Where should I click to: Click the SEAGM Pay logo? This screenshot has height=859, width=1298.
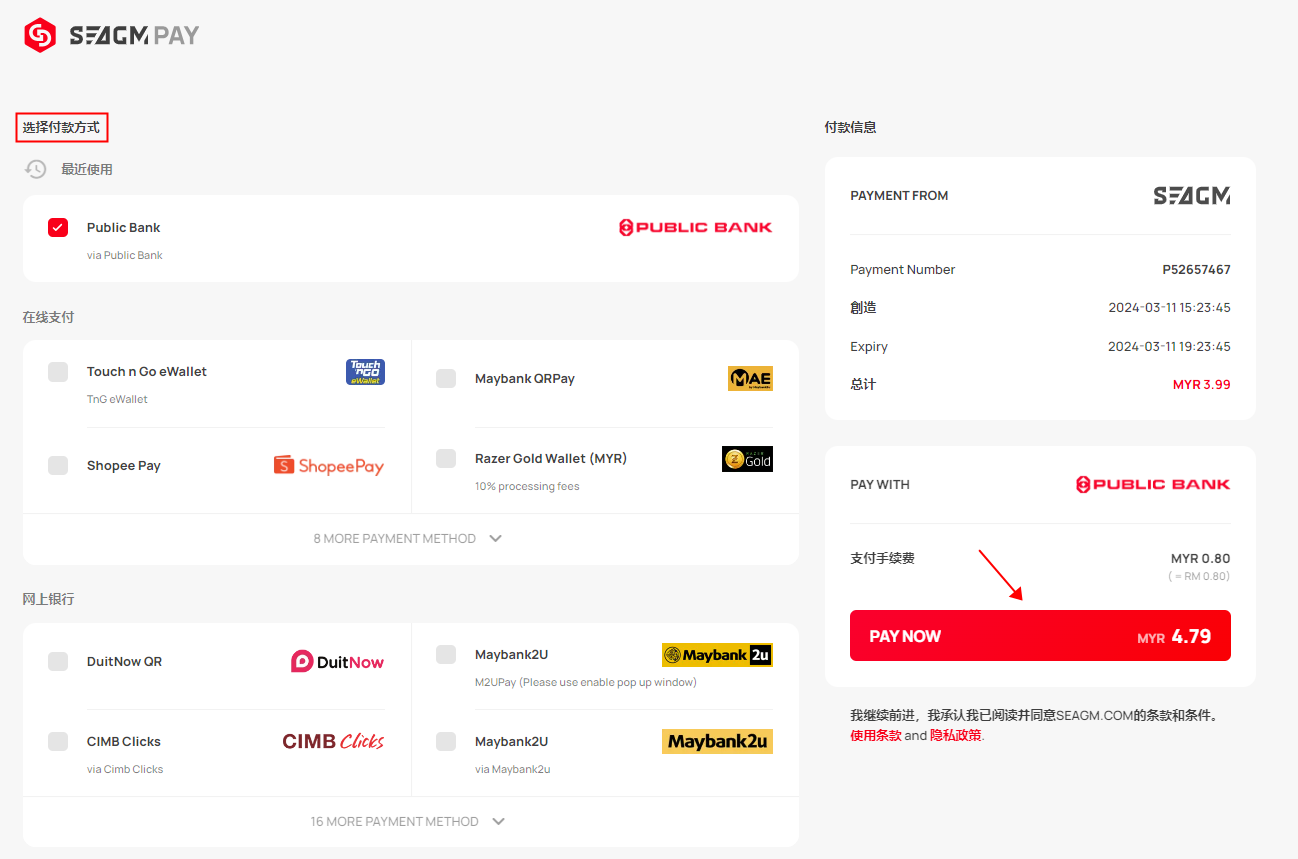pyautogui.click(x=112, y=35)
